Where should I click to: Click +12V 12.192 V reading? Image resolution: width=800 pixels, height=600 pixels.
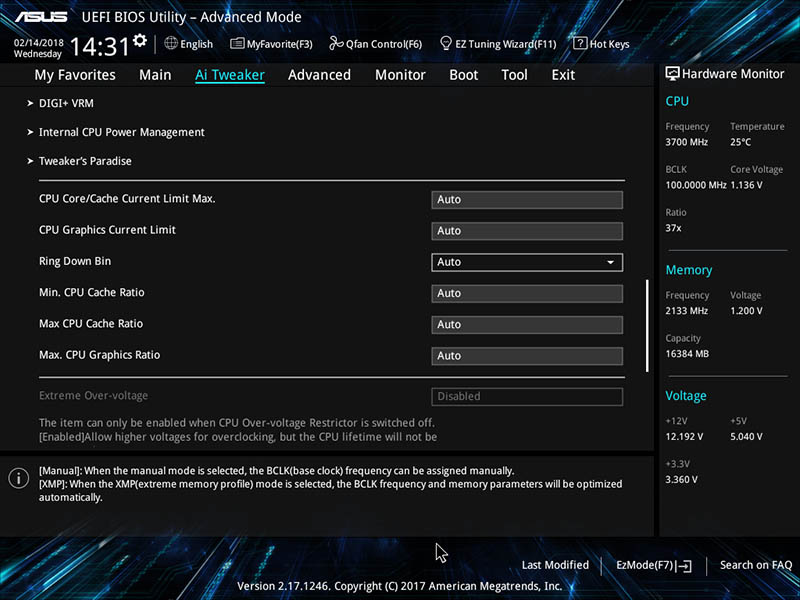click(x=684, y=437)
